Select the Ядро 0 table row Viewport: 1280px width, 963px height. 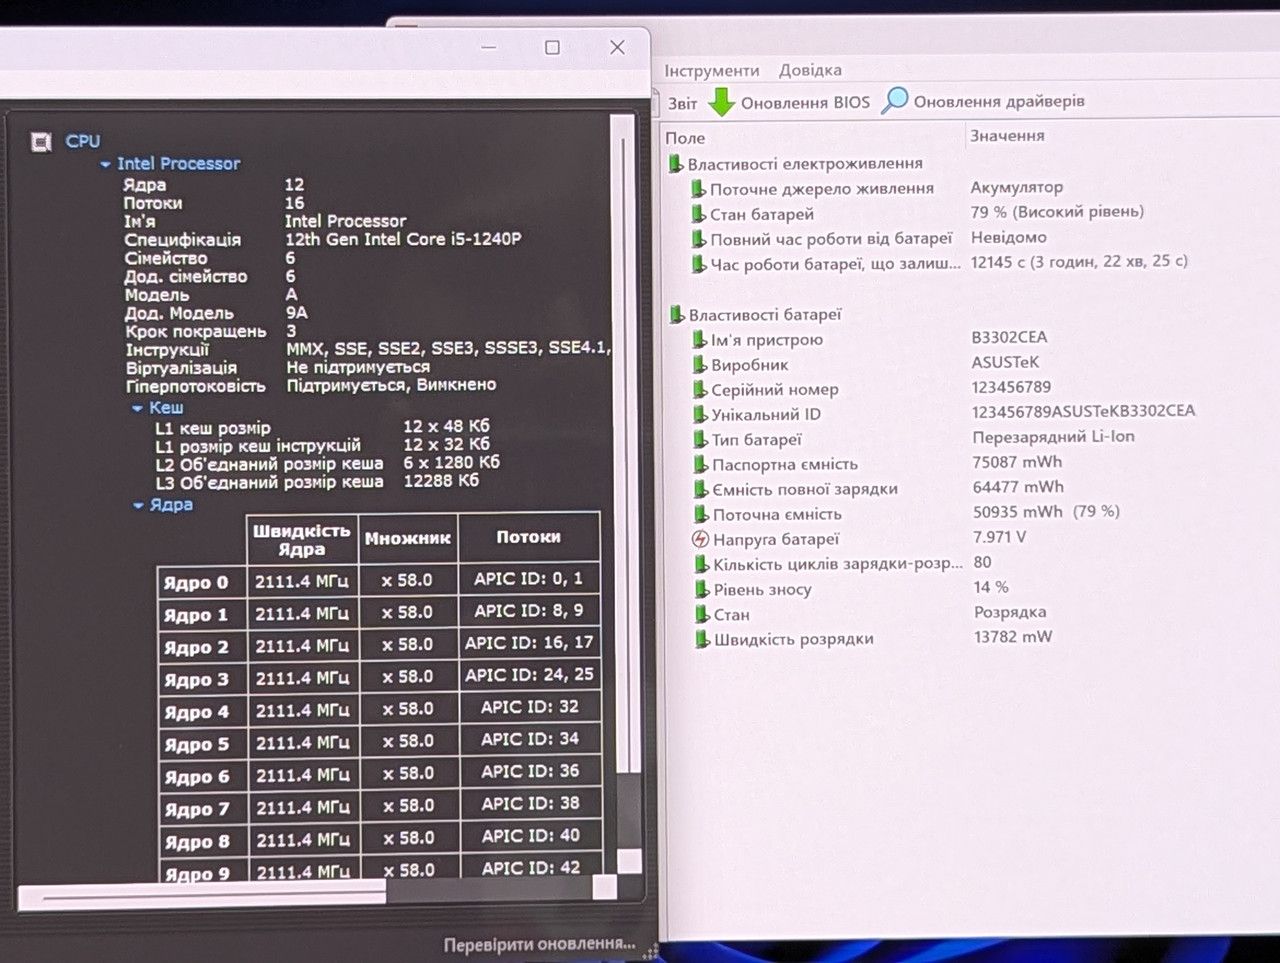(x=378, y=580)
